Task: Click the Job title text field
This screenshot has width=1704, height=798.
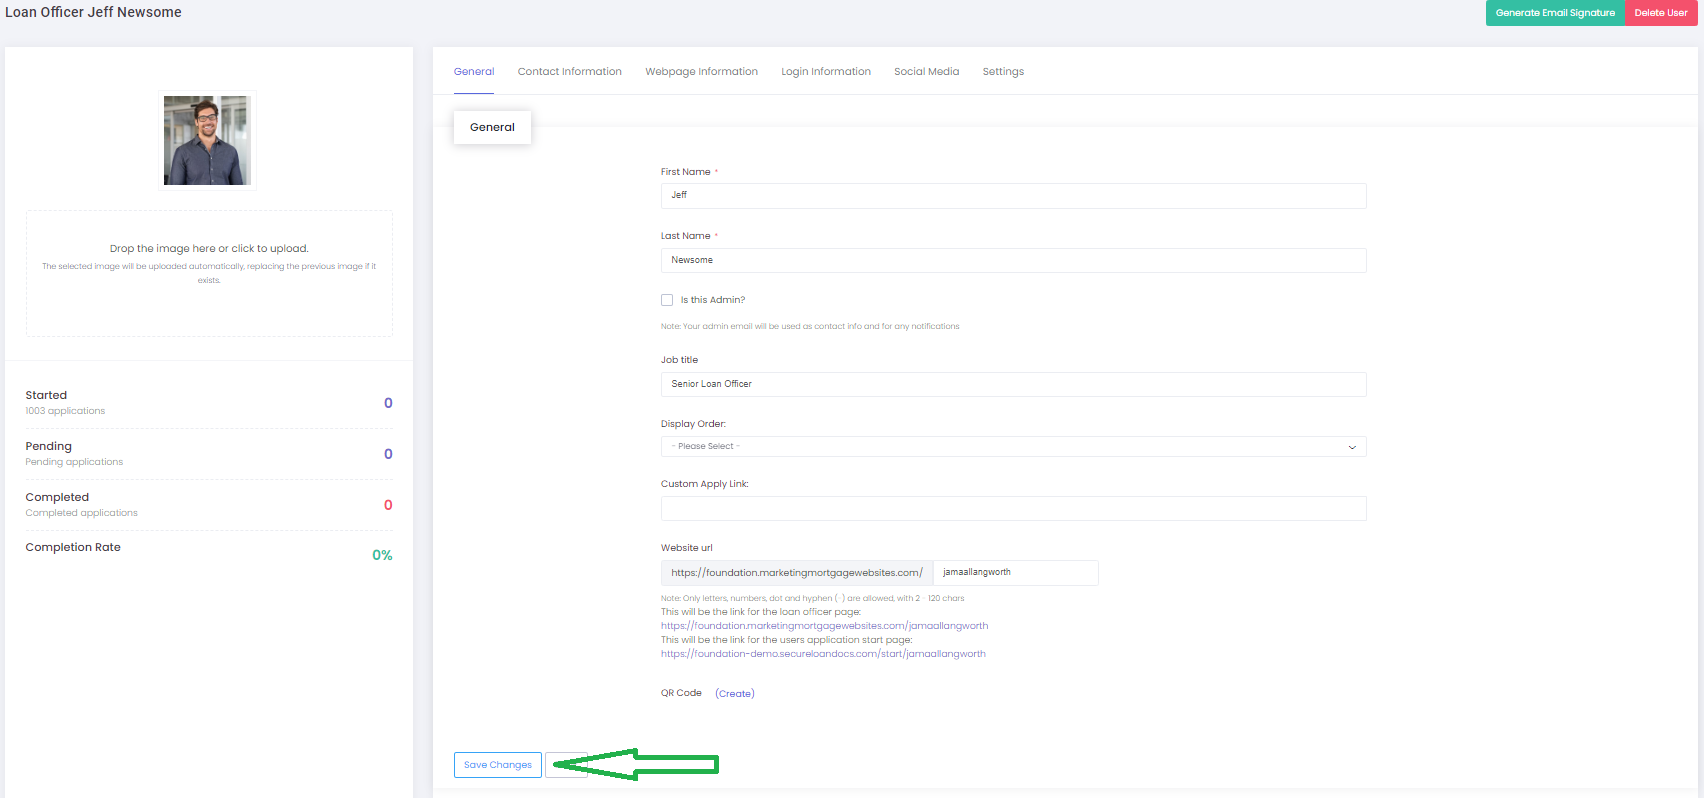Action: (1012, 384)
